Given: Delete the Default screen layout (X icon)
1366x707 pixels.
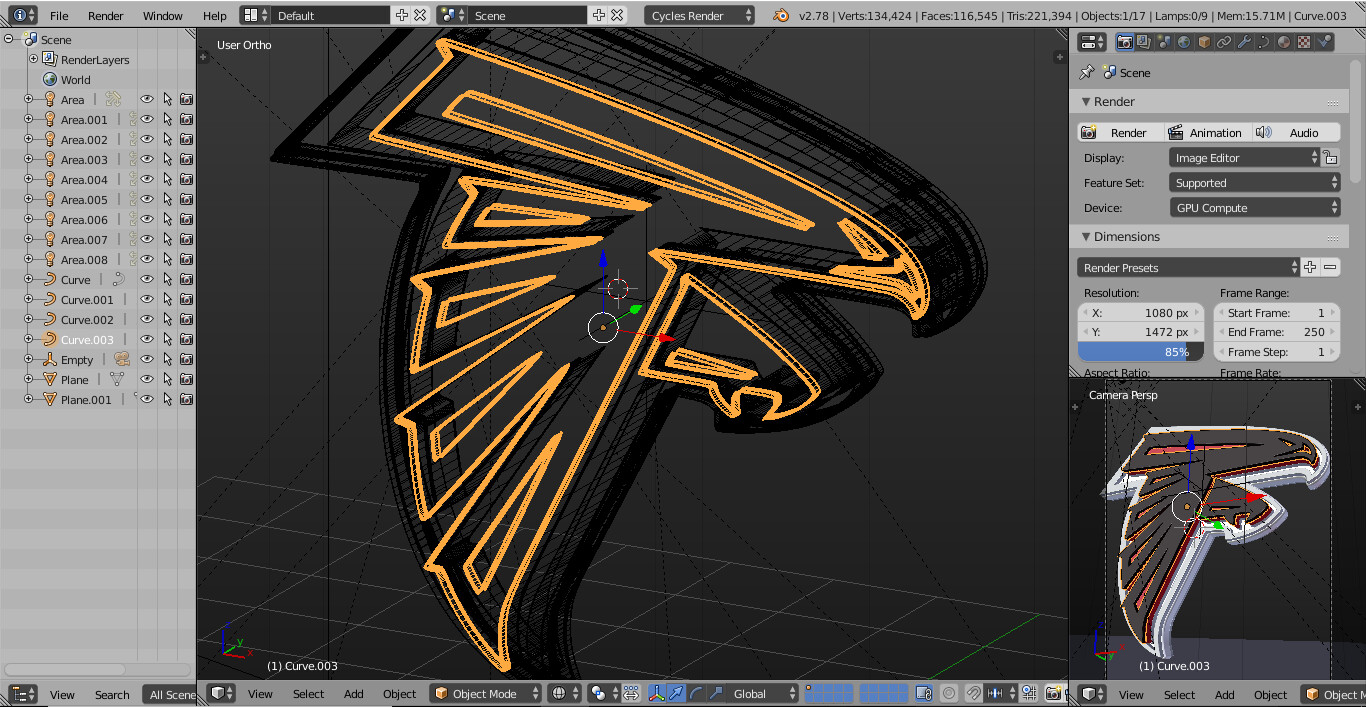Looking at the screenshot, I should (x=420, y=15).
